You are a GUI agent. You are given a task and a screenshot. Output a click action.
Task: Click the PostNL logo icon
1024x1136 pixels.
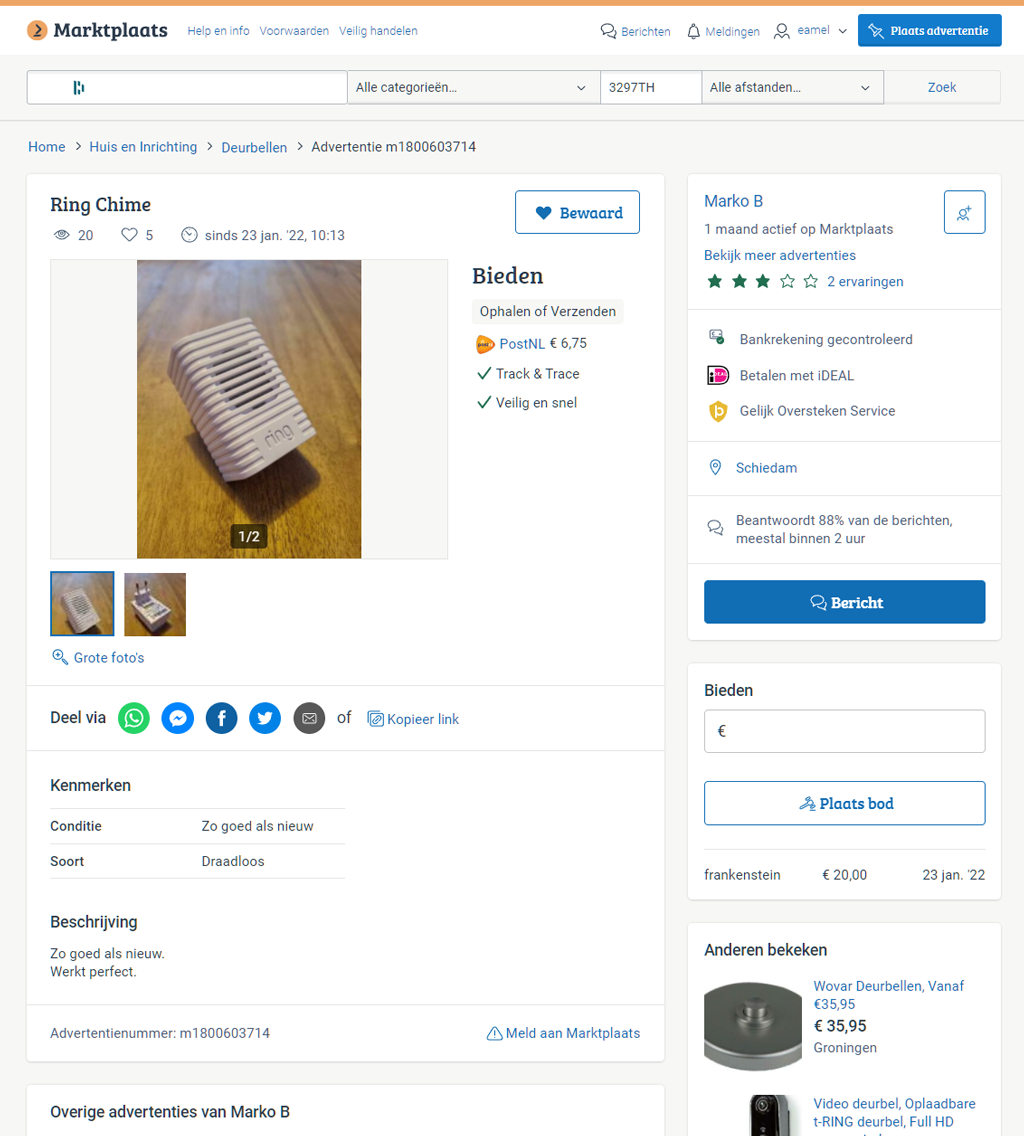pyautogui.click(x=485, y=344)
